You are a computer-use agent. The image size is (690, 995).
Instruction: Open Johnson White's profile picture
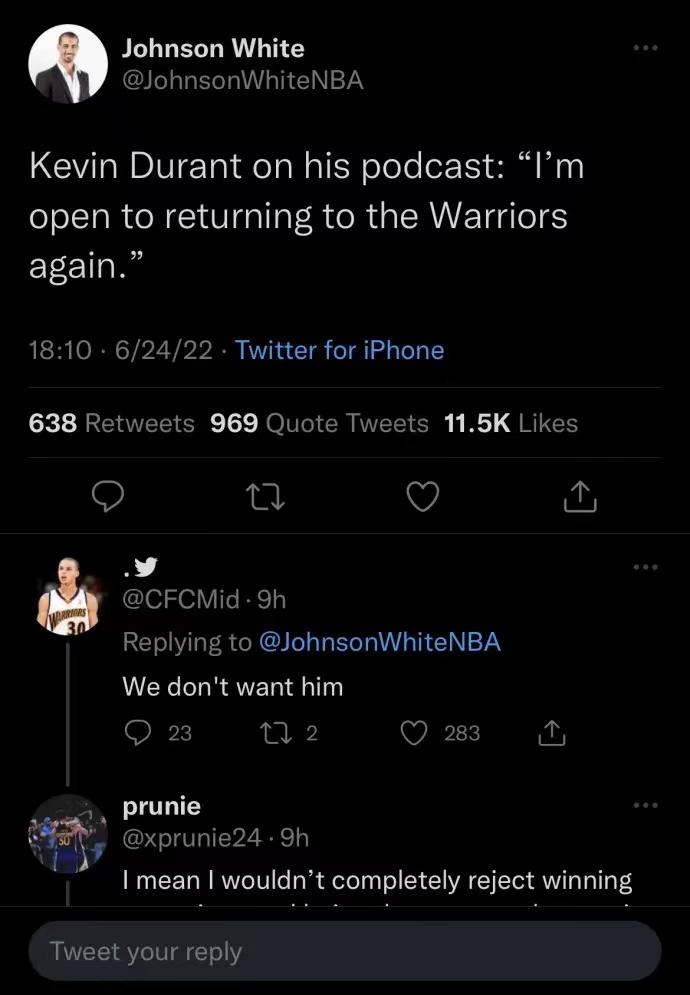68,64
